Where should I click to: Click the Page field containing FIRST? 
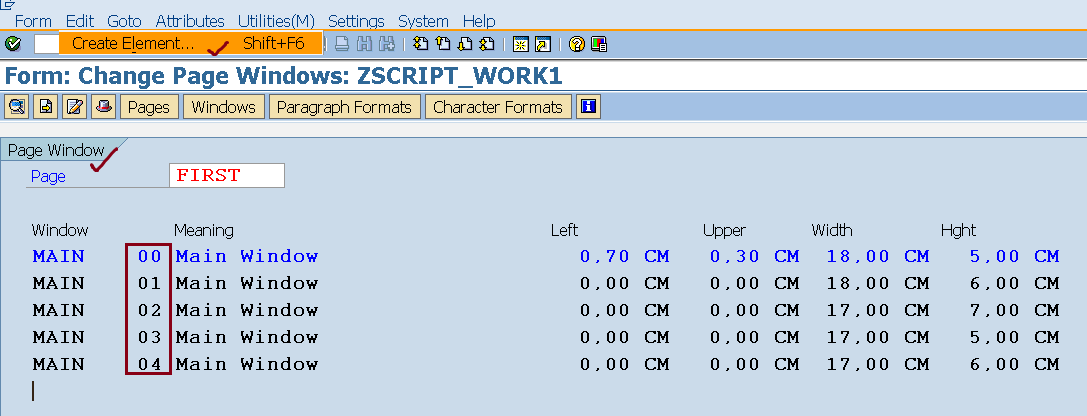point(226,176)
